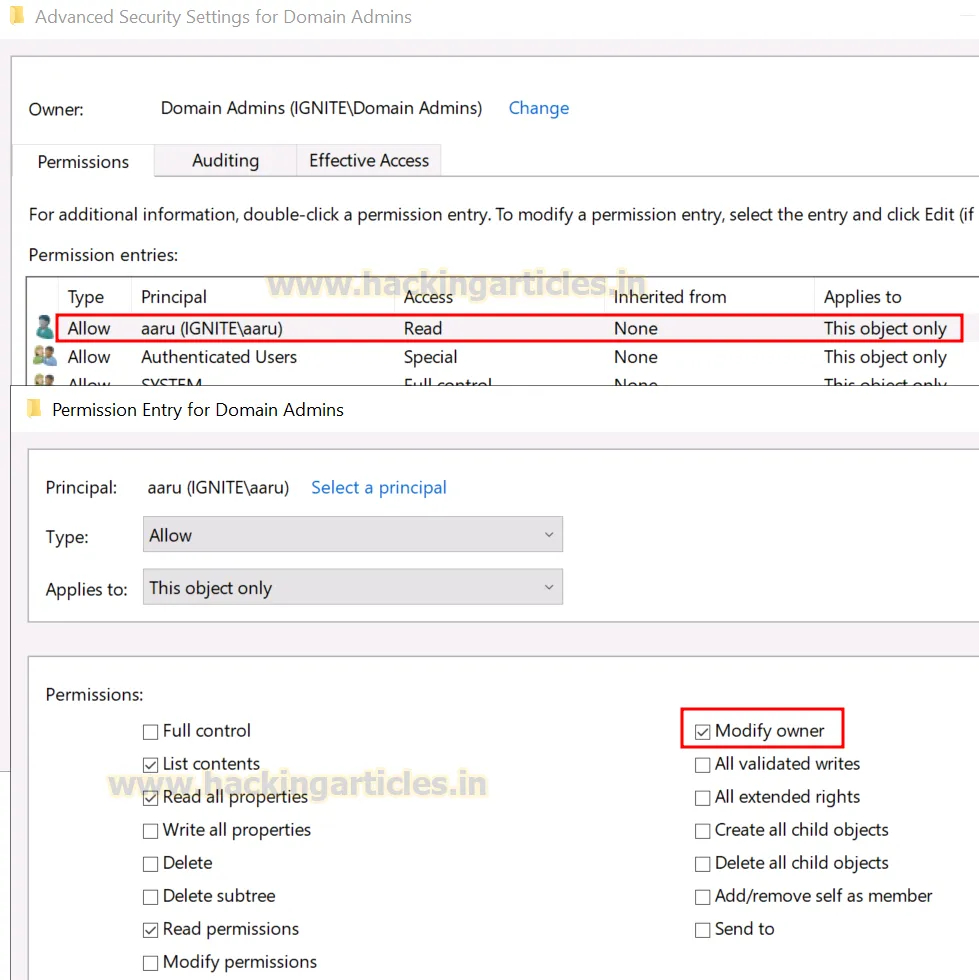979x980 pixels.
Task: Enable the Full control checkbox
Action: pos(150,730)
